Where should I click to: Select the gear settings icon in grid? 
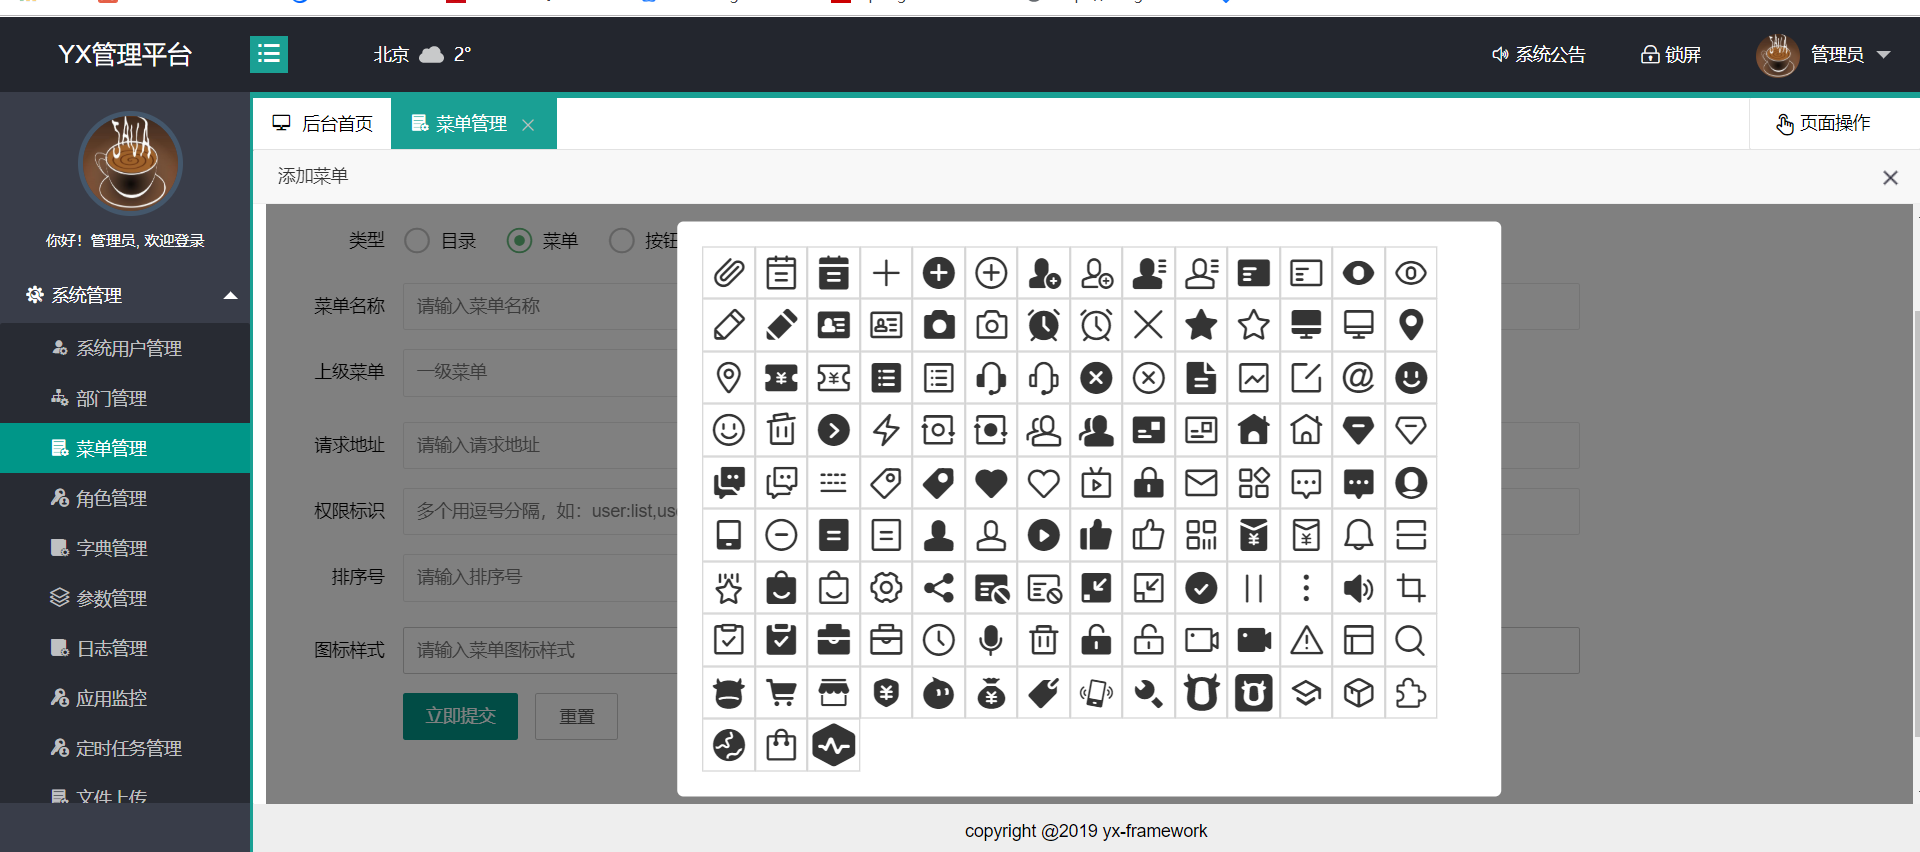(x=886, y=588)
